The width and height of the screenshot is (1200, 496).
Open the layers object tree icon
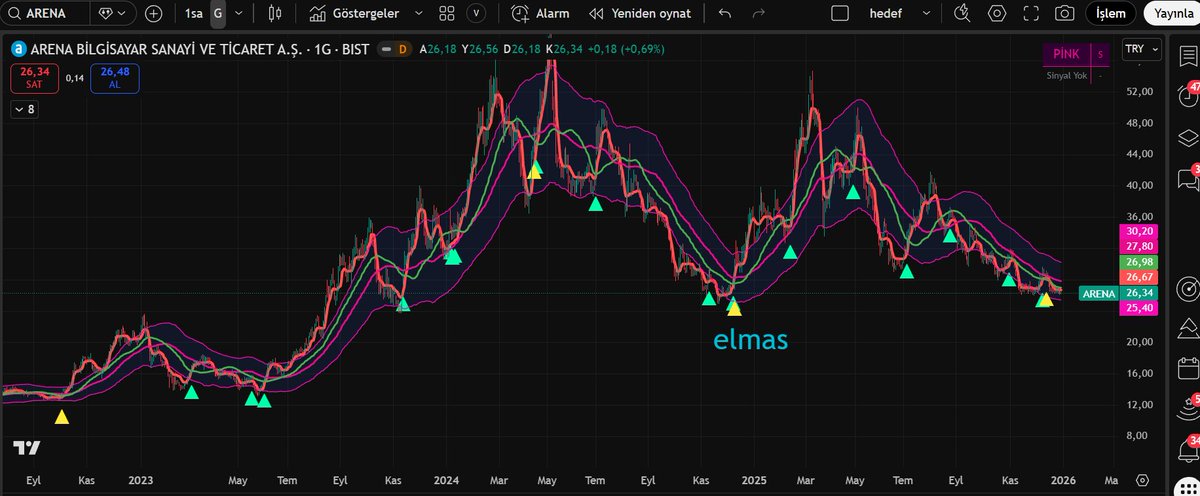click(x=1187, y=137)
